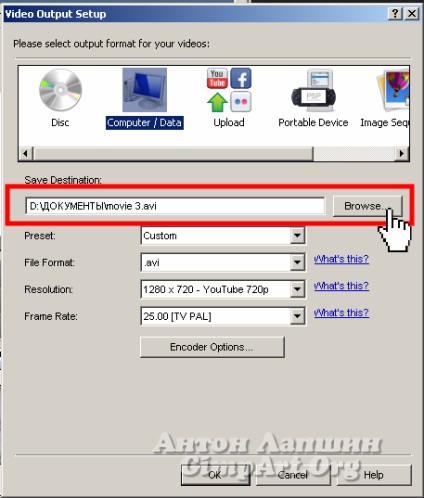Click the Help button

pyautogui.click(x=374, y=475)
